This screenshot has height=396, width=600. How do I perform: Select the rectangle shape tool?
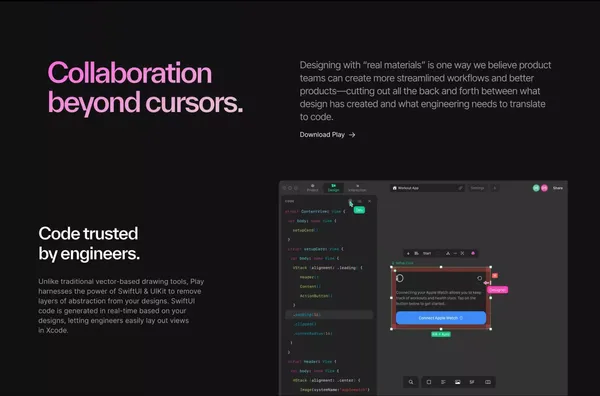pos(429,382)
